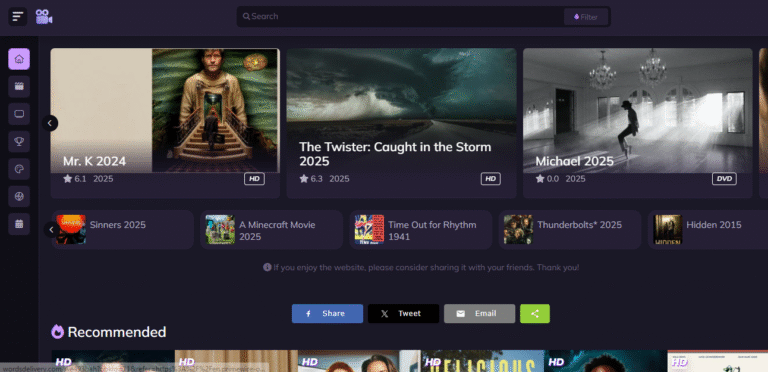768x372 pixels.
Task: Open the Movies clapperboard sidebar icon
Action: pos(19,87)
